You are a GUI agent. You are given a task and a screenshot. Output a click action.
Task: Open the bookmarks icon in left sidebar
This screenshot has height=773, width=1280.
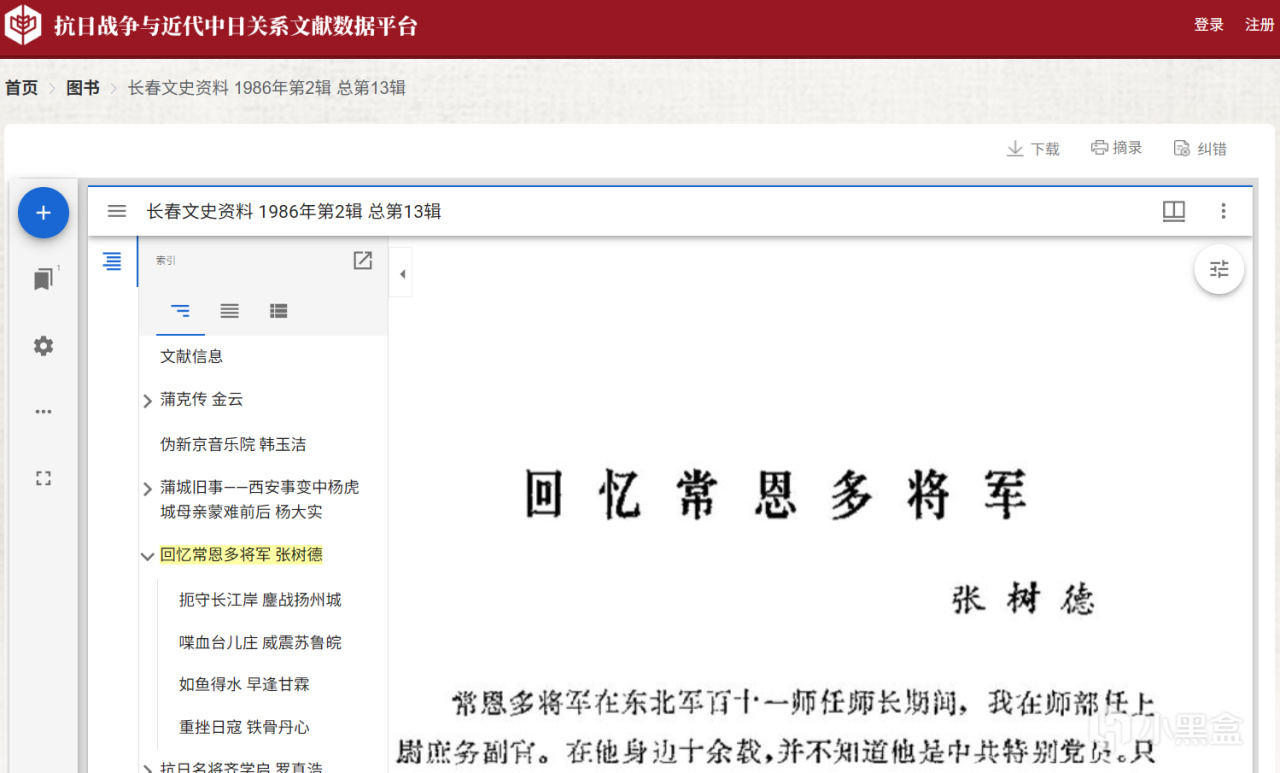(x=43, y=280)
